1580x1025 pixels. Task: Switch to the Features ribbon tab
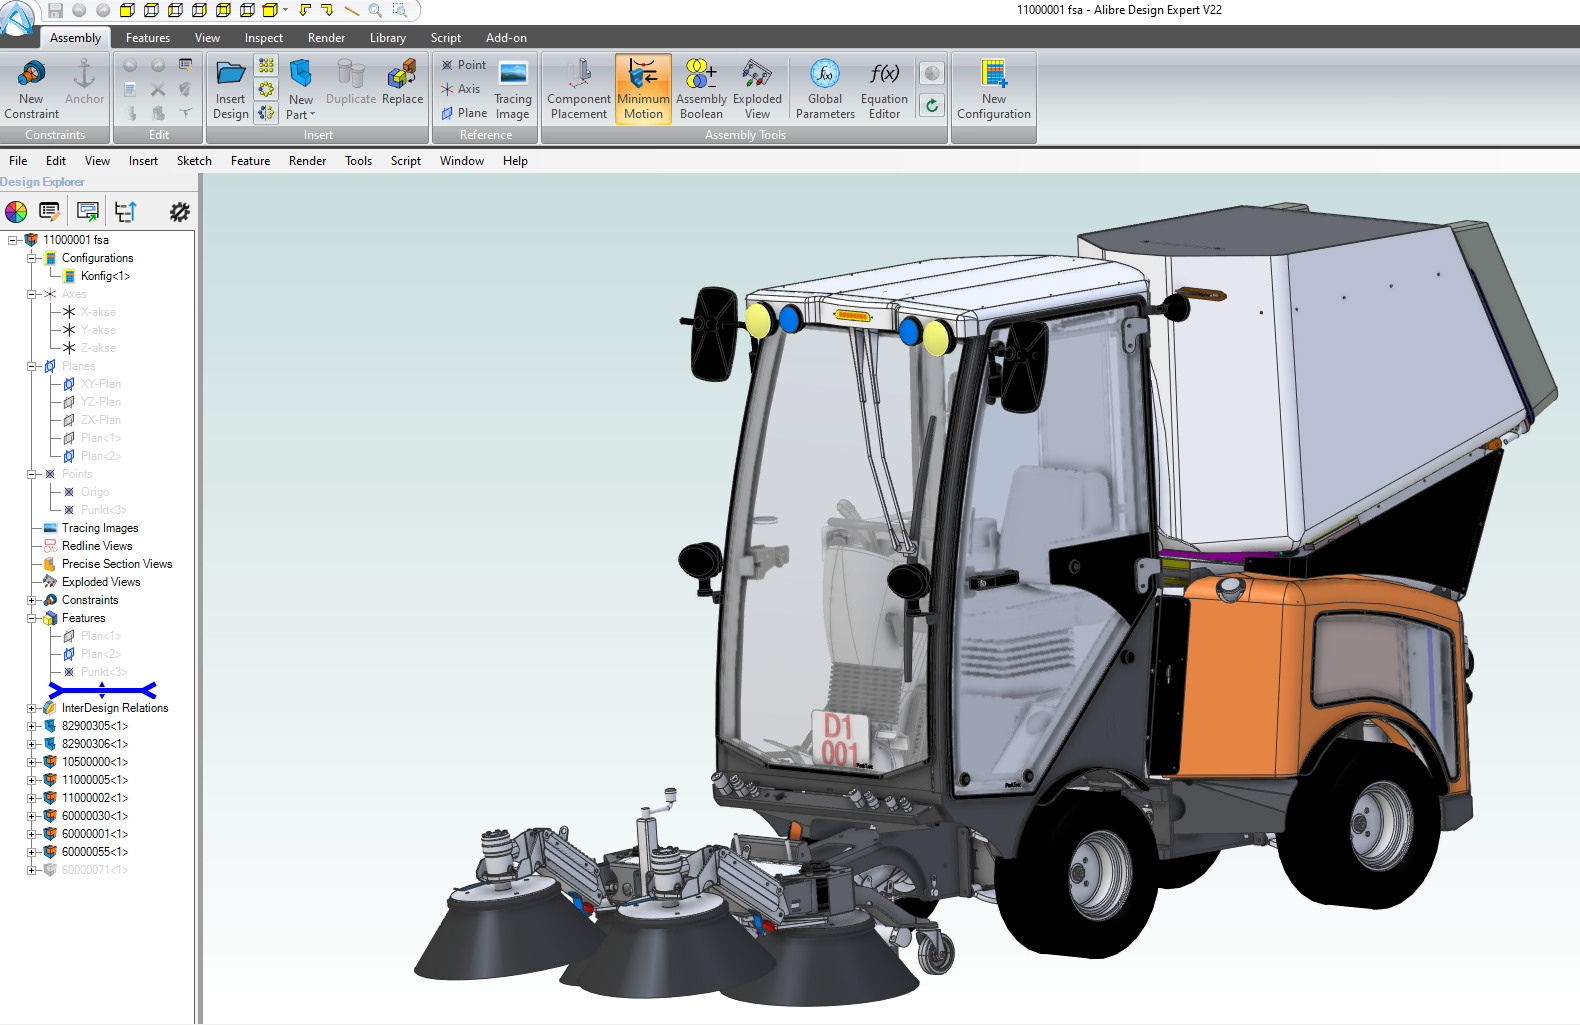click(x=148, y=38)
